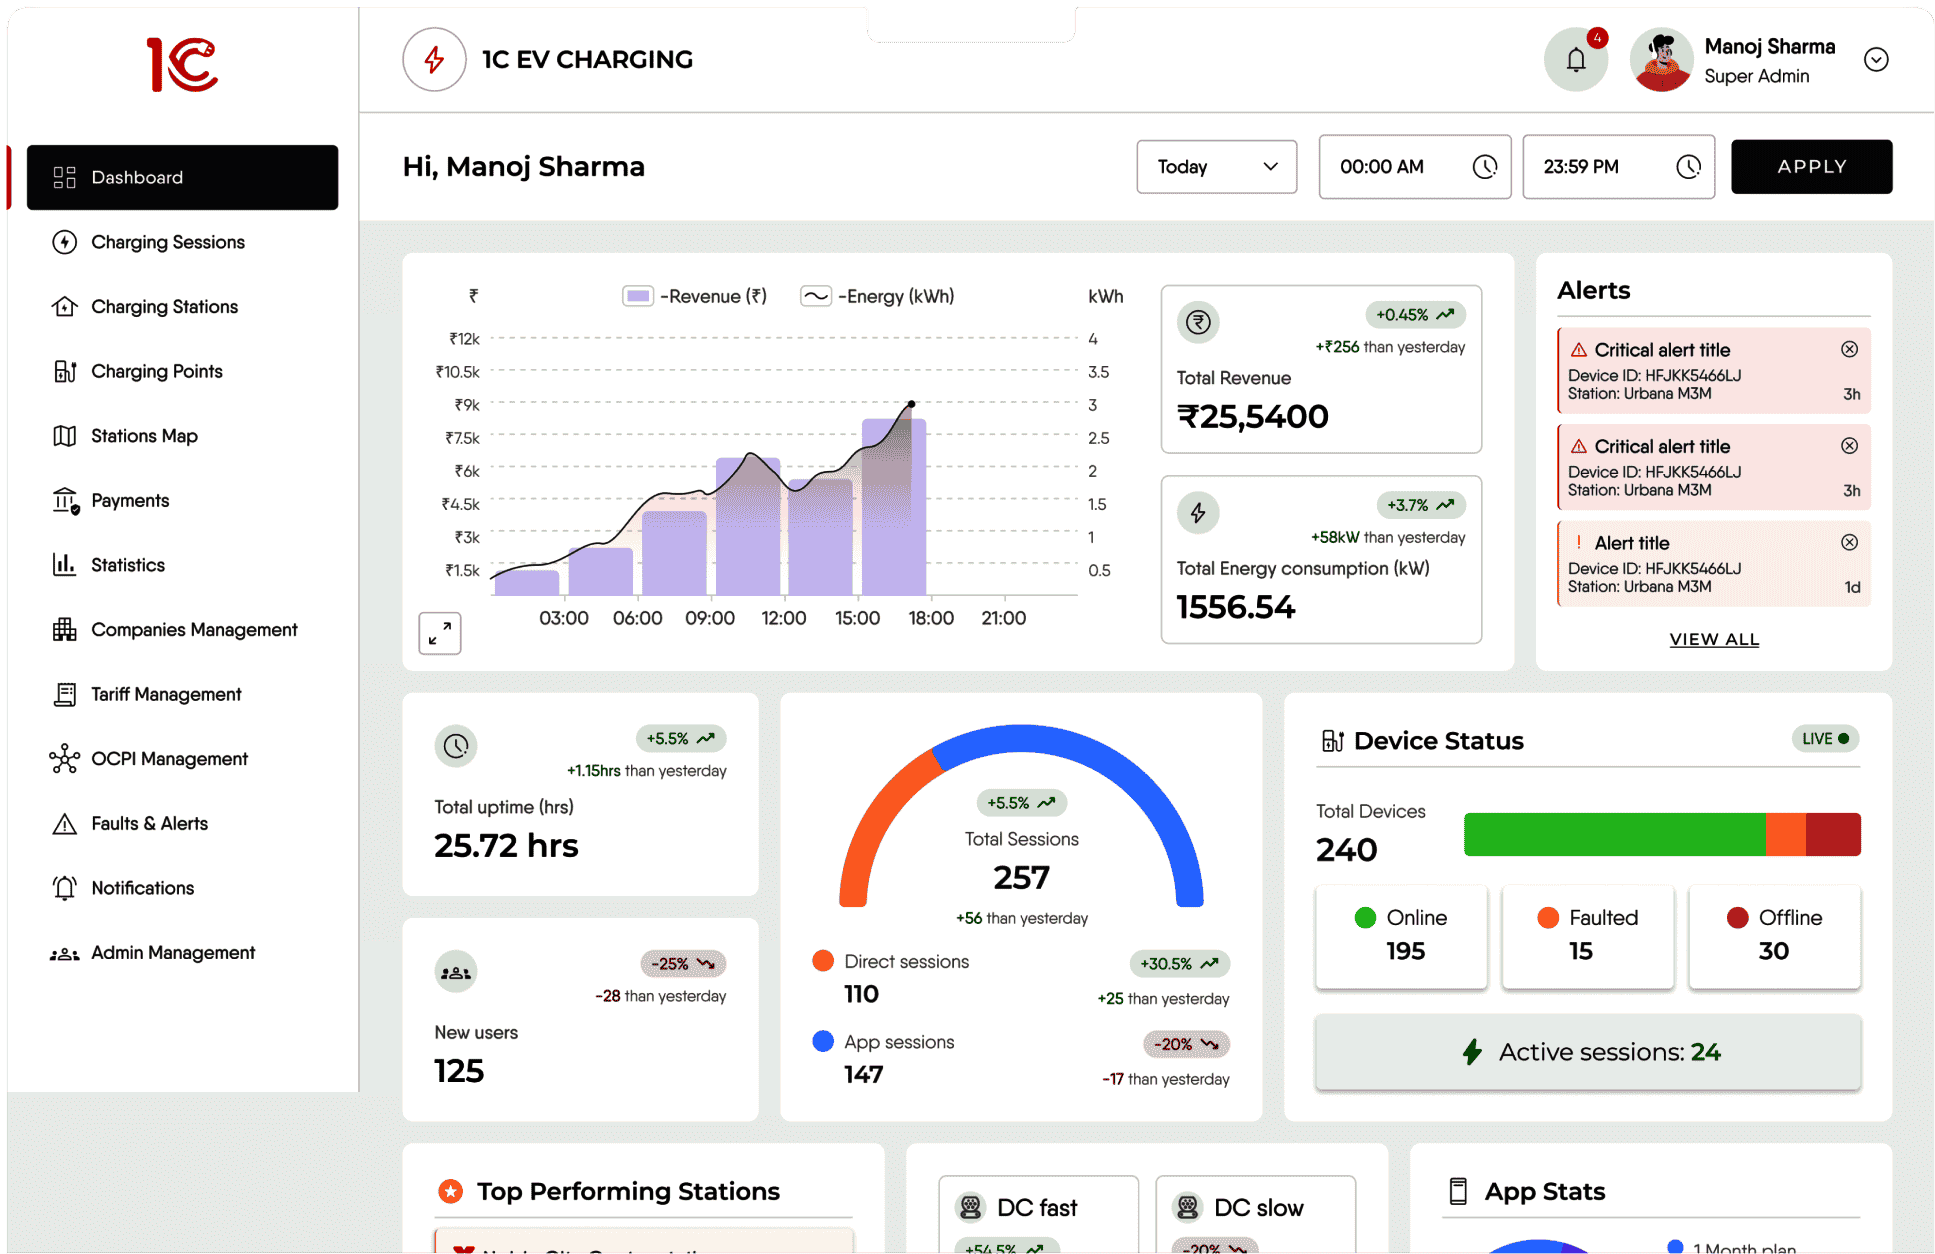This screenshot has width=1935, height=1254.
Task: Open Charging Stations in the sidebar
Action: tap(164, 307)
